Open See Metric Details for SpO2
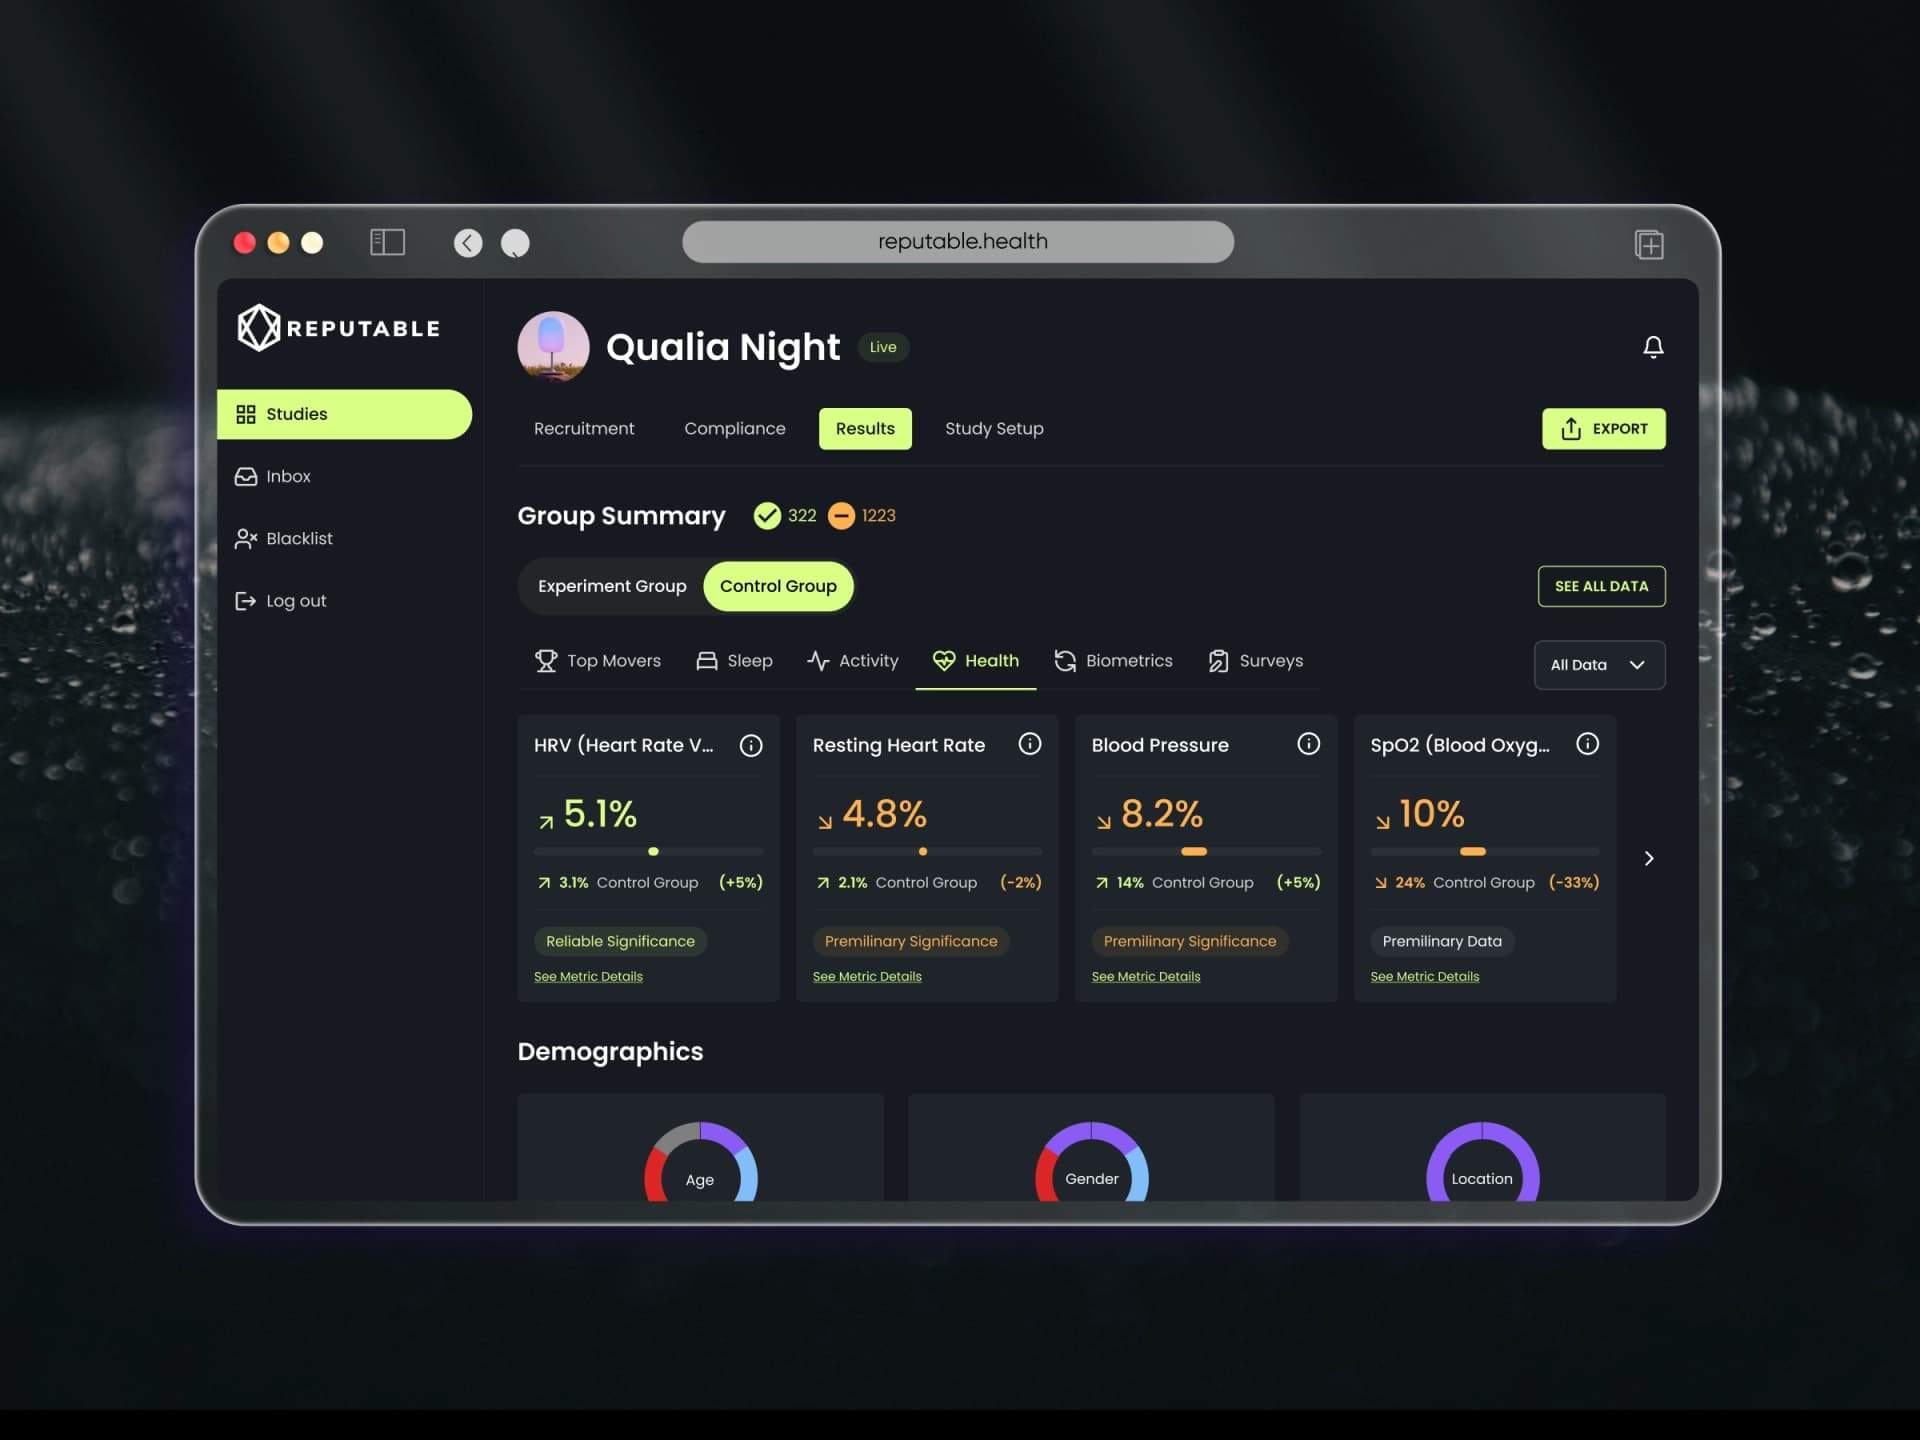The image size is (1920, 1440). pos(1425,977)
